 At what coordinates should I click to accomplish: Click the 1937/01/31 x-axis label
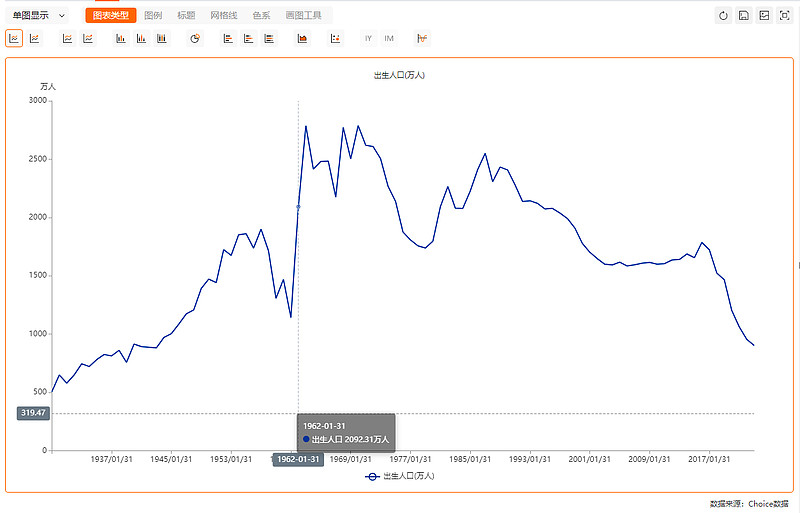111,459
